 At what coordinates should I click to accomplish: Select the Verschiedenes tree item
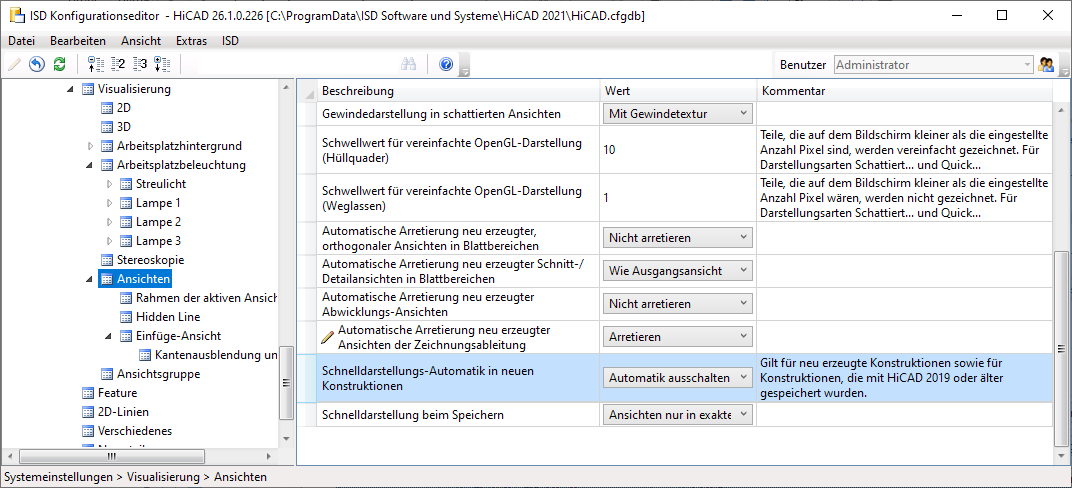pyautogui.click(x=135, y=431)
